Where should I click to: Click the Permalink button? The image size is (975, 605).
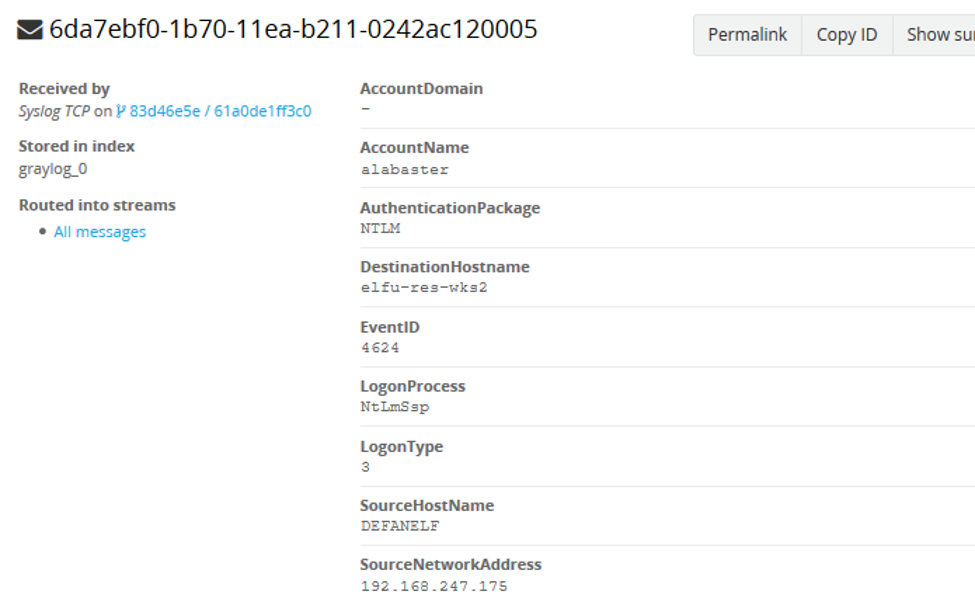point(747,34)
